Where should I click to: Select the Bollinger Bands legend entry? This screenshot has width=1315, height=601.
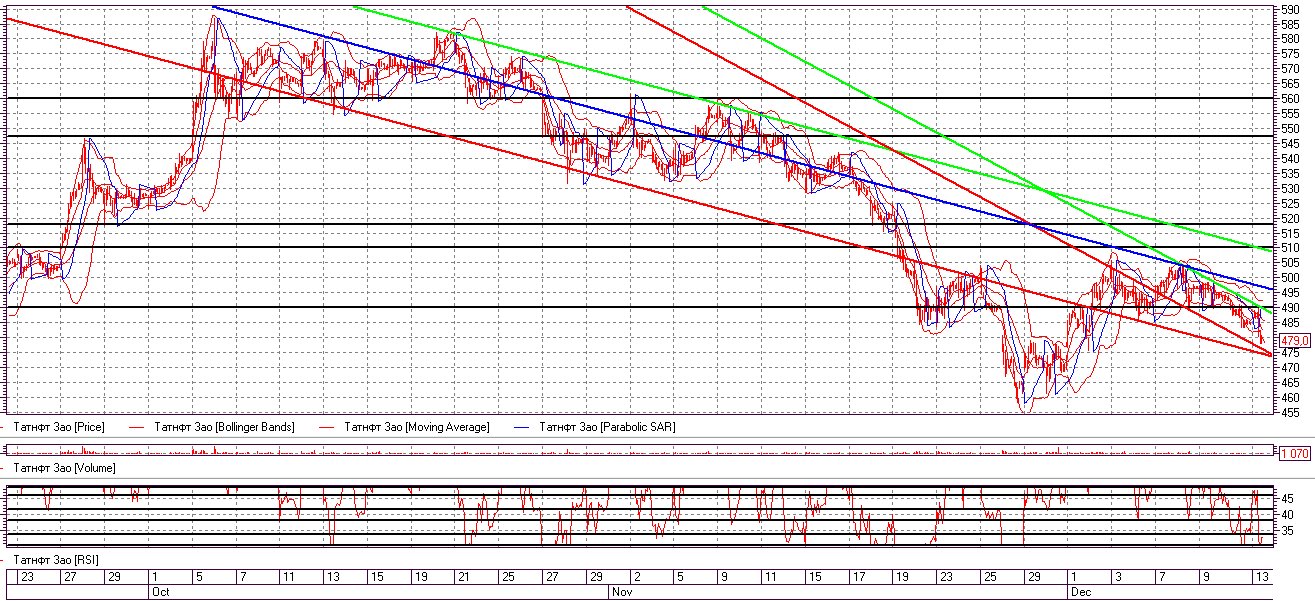pyautogui.click(x=224, y=427)
